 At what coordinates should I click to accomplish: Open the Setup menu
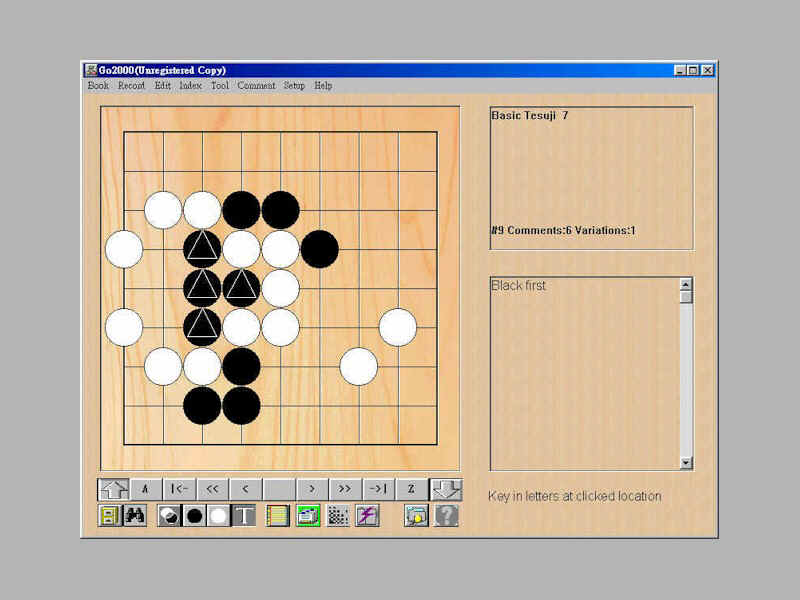[x=294, y=86]
